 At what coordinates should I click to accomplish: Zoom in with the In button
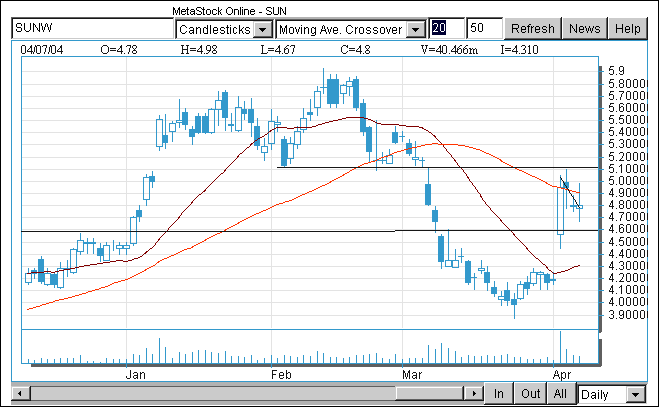click(499, 394)
